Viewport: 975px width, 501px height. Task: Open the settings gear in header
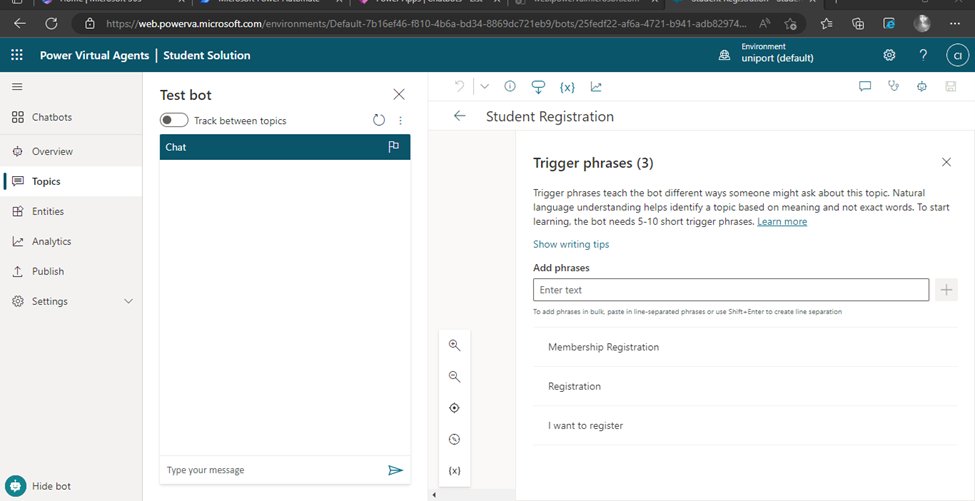coord(889,55)
